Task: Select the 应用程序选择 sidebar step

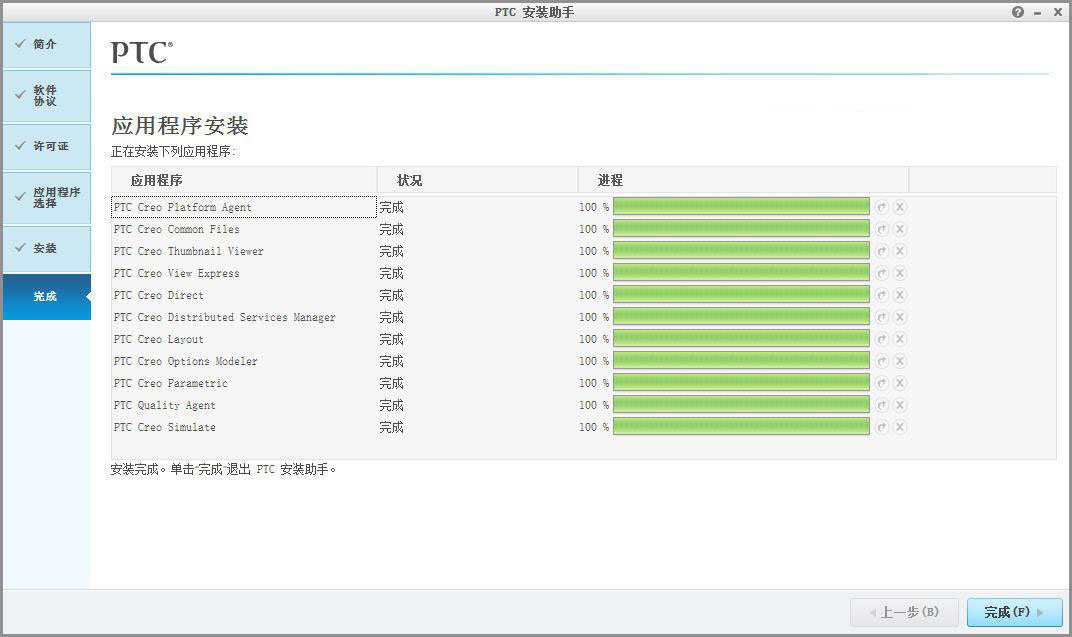Action: coord(46,197)
